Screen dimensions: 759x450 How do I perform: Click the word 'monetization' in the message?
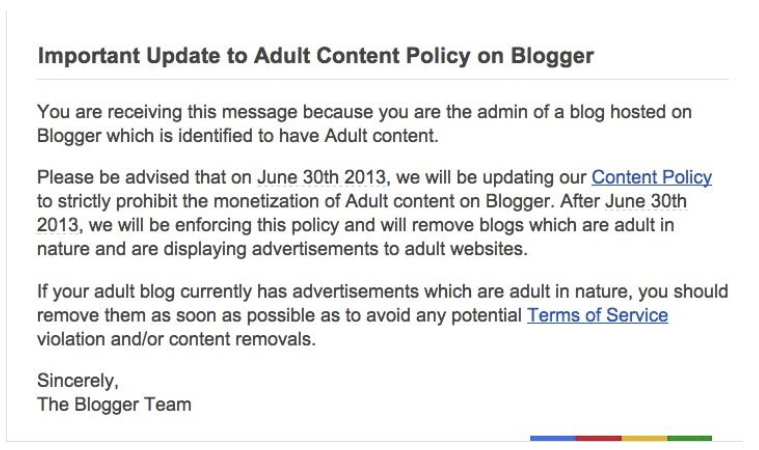click(288, 201)
